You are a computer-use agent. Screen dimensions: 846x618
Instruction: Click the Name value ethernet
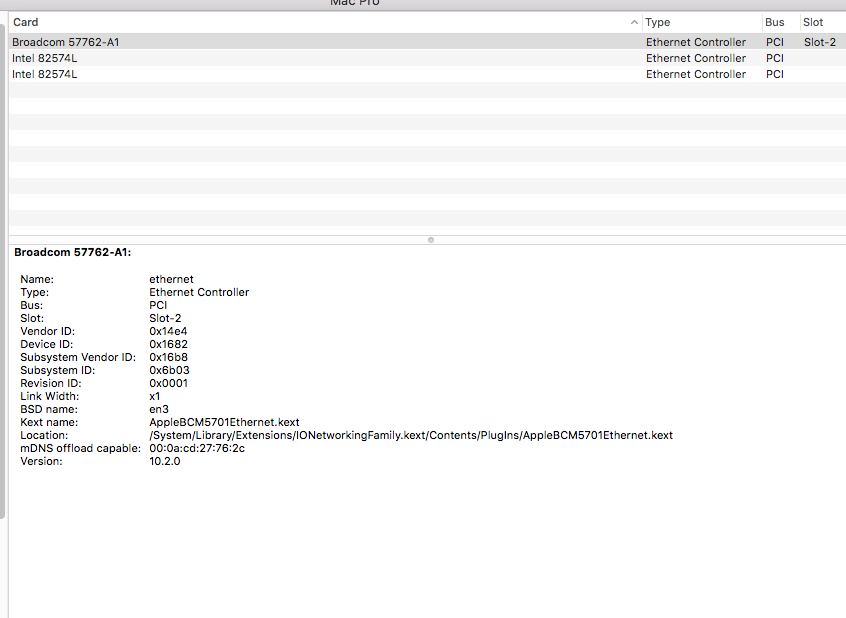point(172,279)
